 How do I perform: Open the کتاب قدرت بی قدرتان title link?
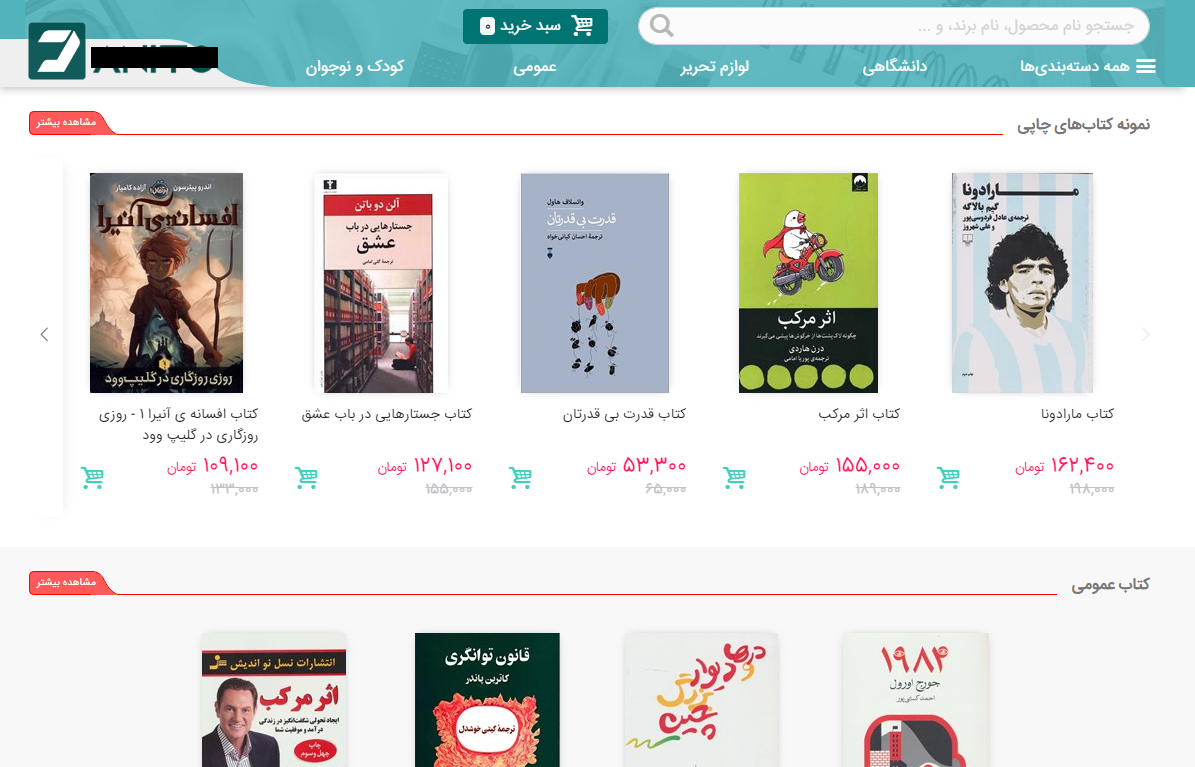click(x=624, y=414)
